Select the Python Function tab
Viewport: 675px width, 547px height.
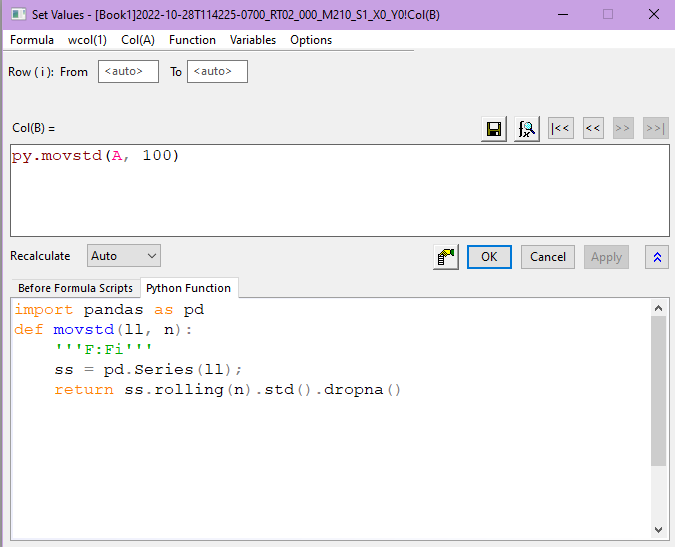(188, 288)
